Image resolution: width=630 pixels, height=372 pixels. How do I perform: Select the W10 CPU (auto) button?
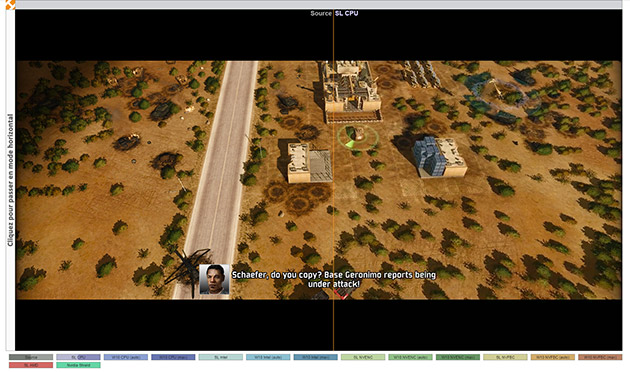coord(126,357)
